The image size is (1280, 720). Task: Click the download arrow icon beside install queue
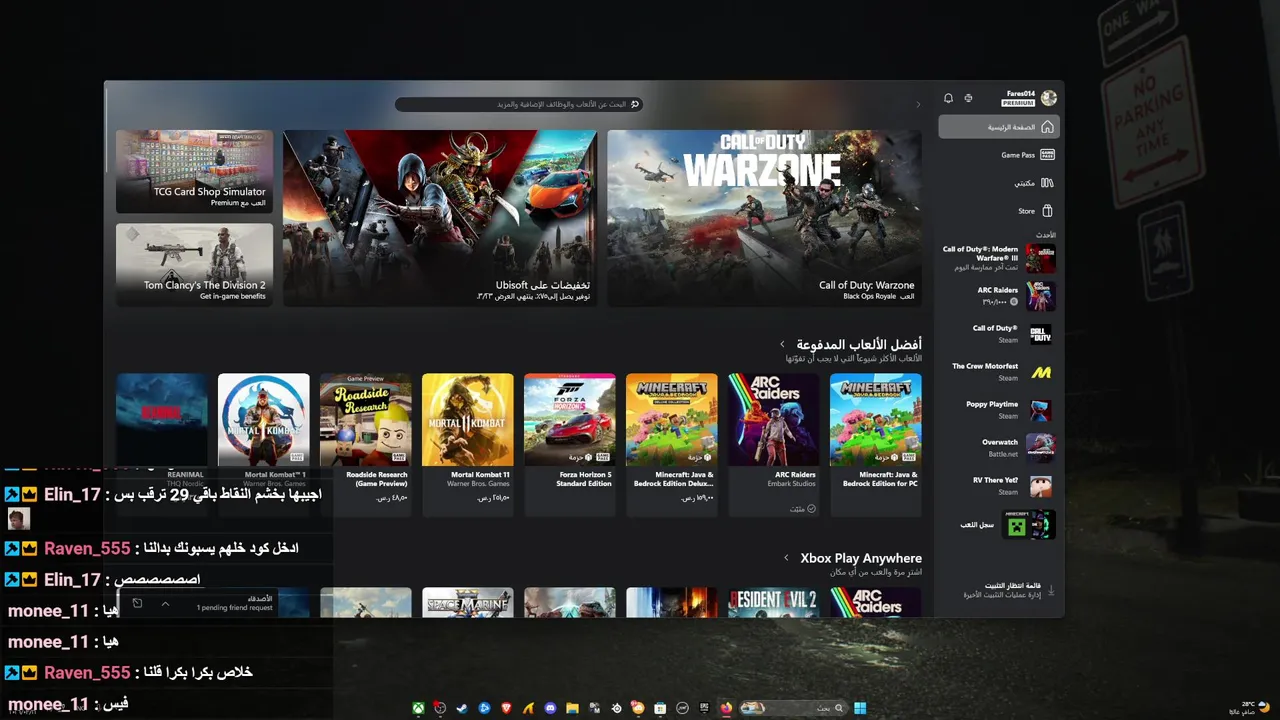1050,590
